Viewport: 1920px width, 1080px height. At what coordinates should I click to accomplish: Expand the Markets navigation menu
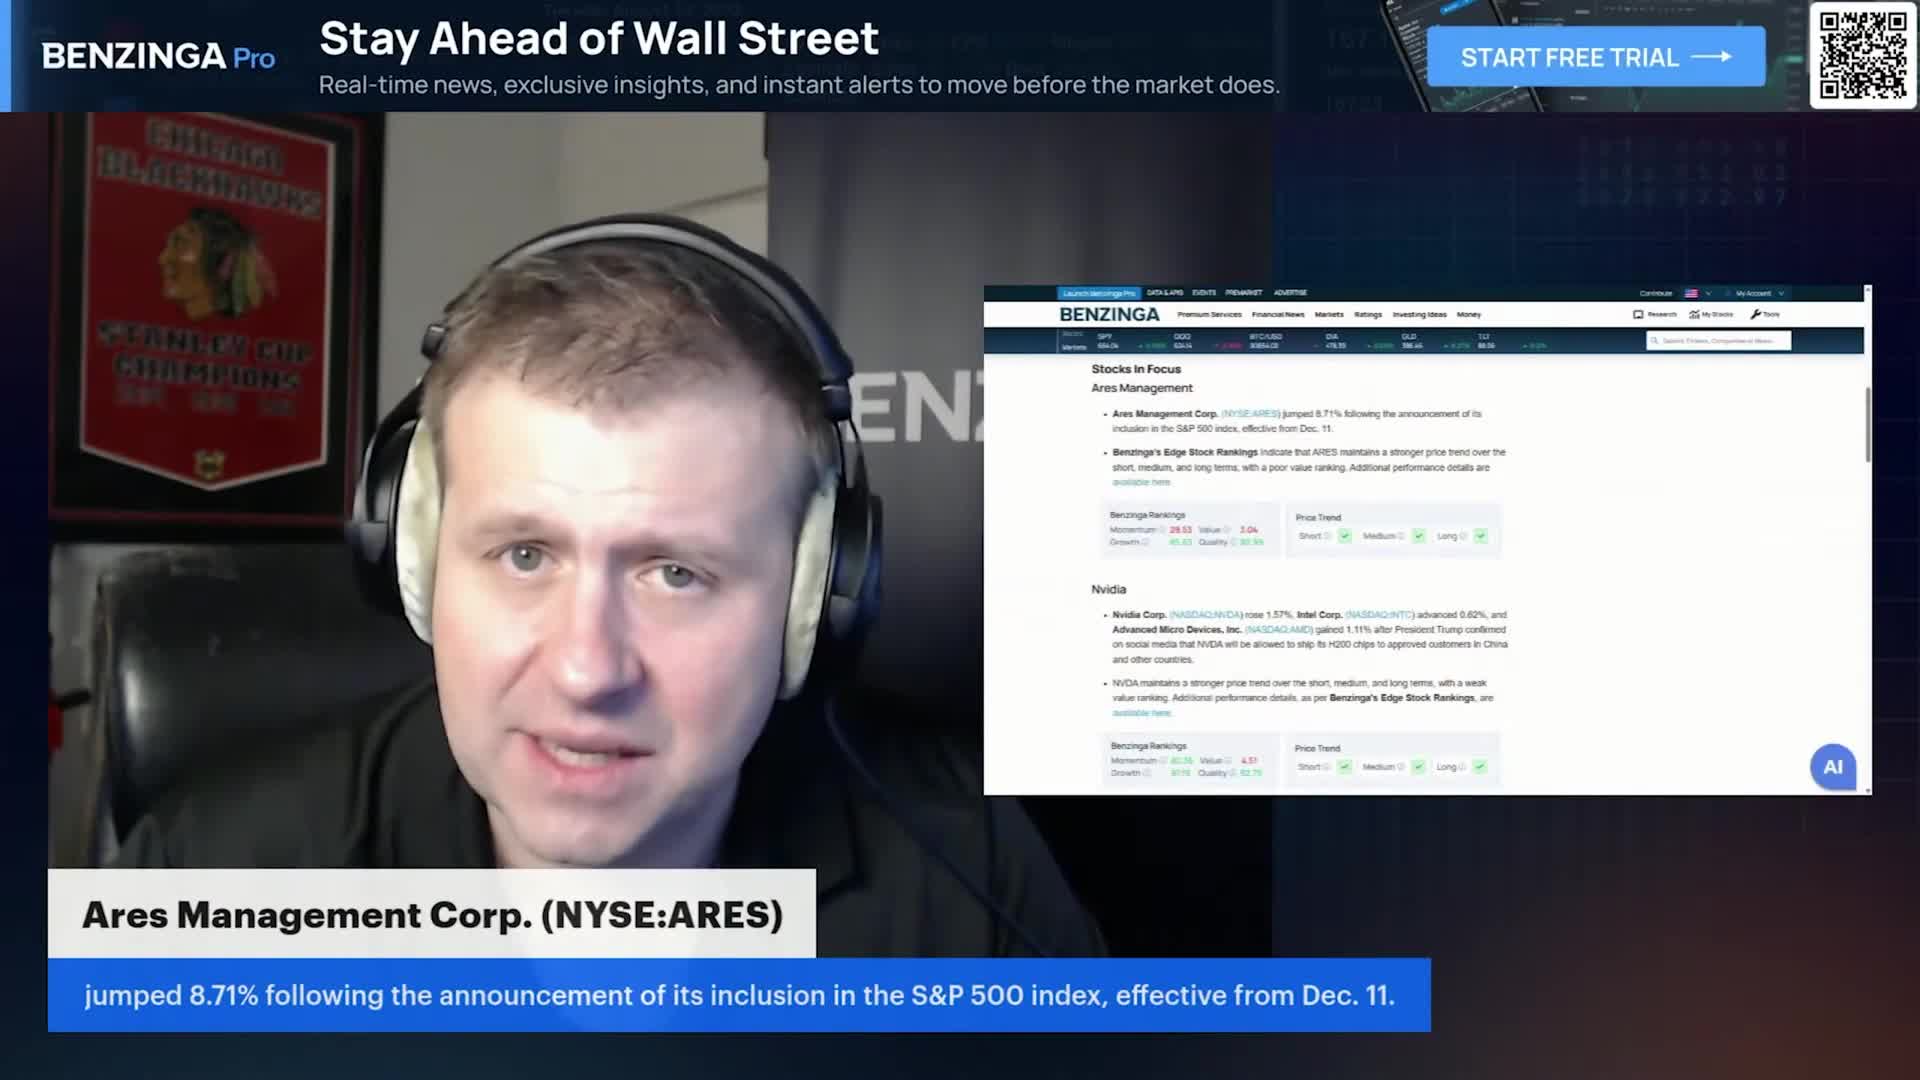click(x=1329, y=314)
